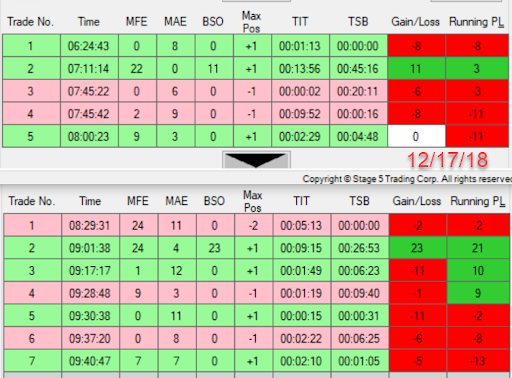Click TSB value 00:45:16
The height and width of the screenshot is (378, 512).
click(x=358, y=68)
